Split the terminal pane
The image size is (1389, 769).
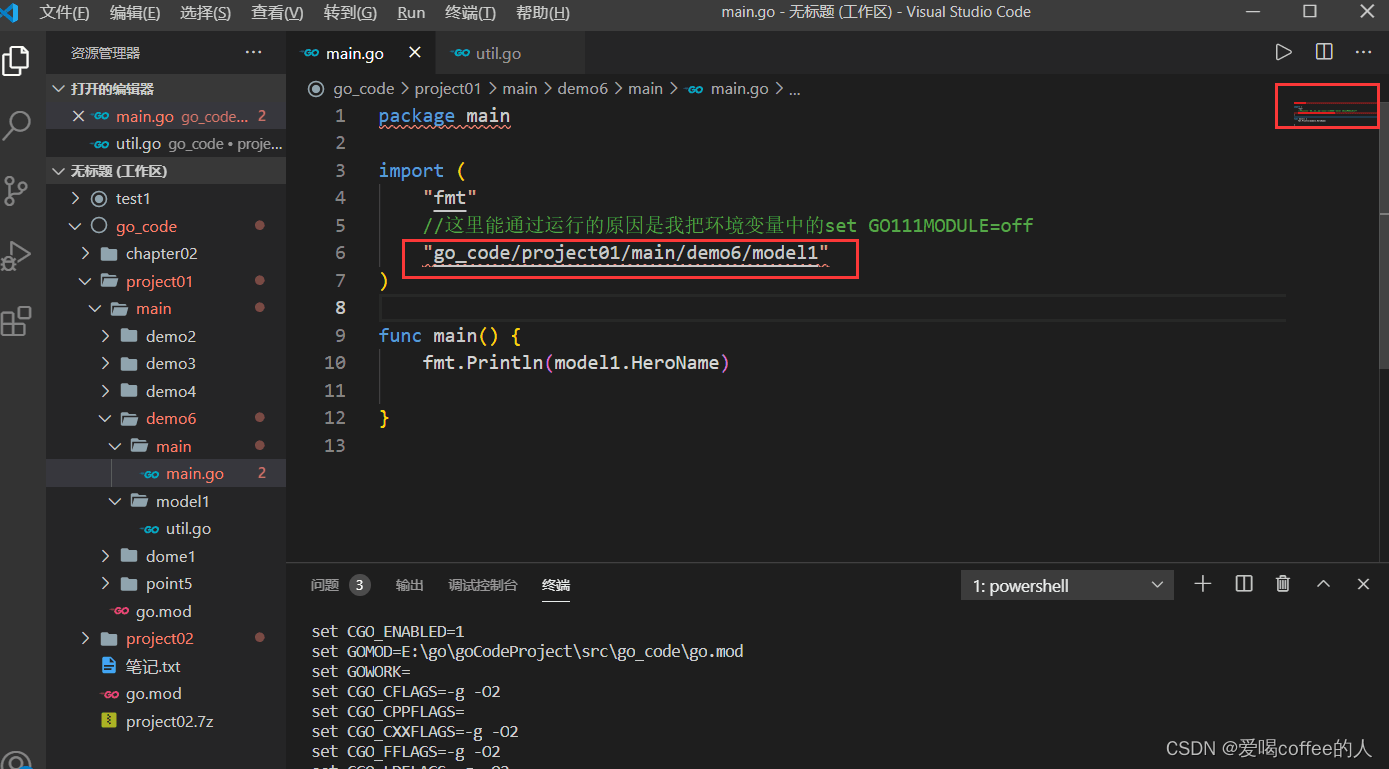(x=1244, y=584)
